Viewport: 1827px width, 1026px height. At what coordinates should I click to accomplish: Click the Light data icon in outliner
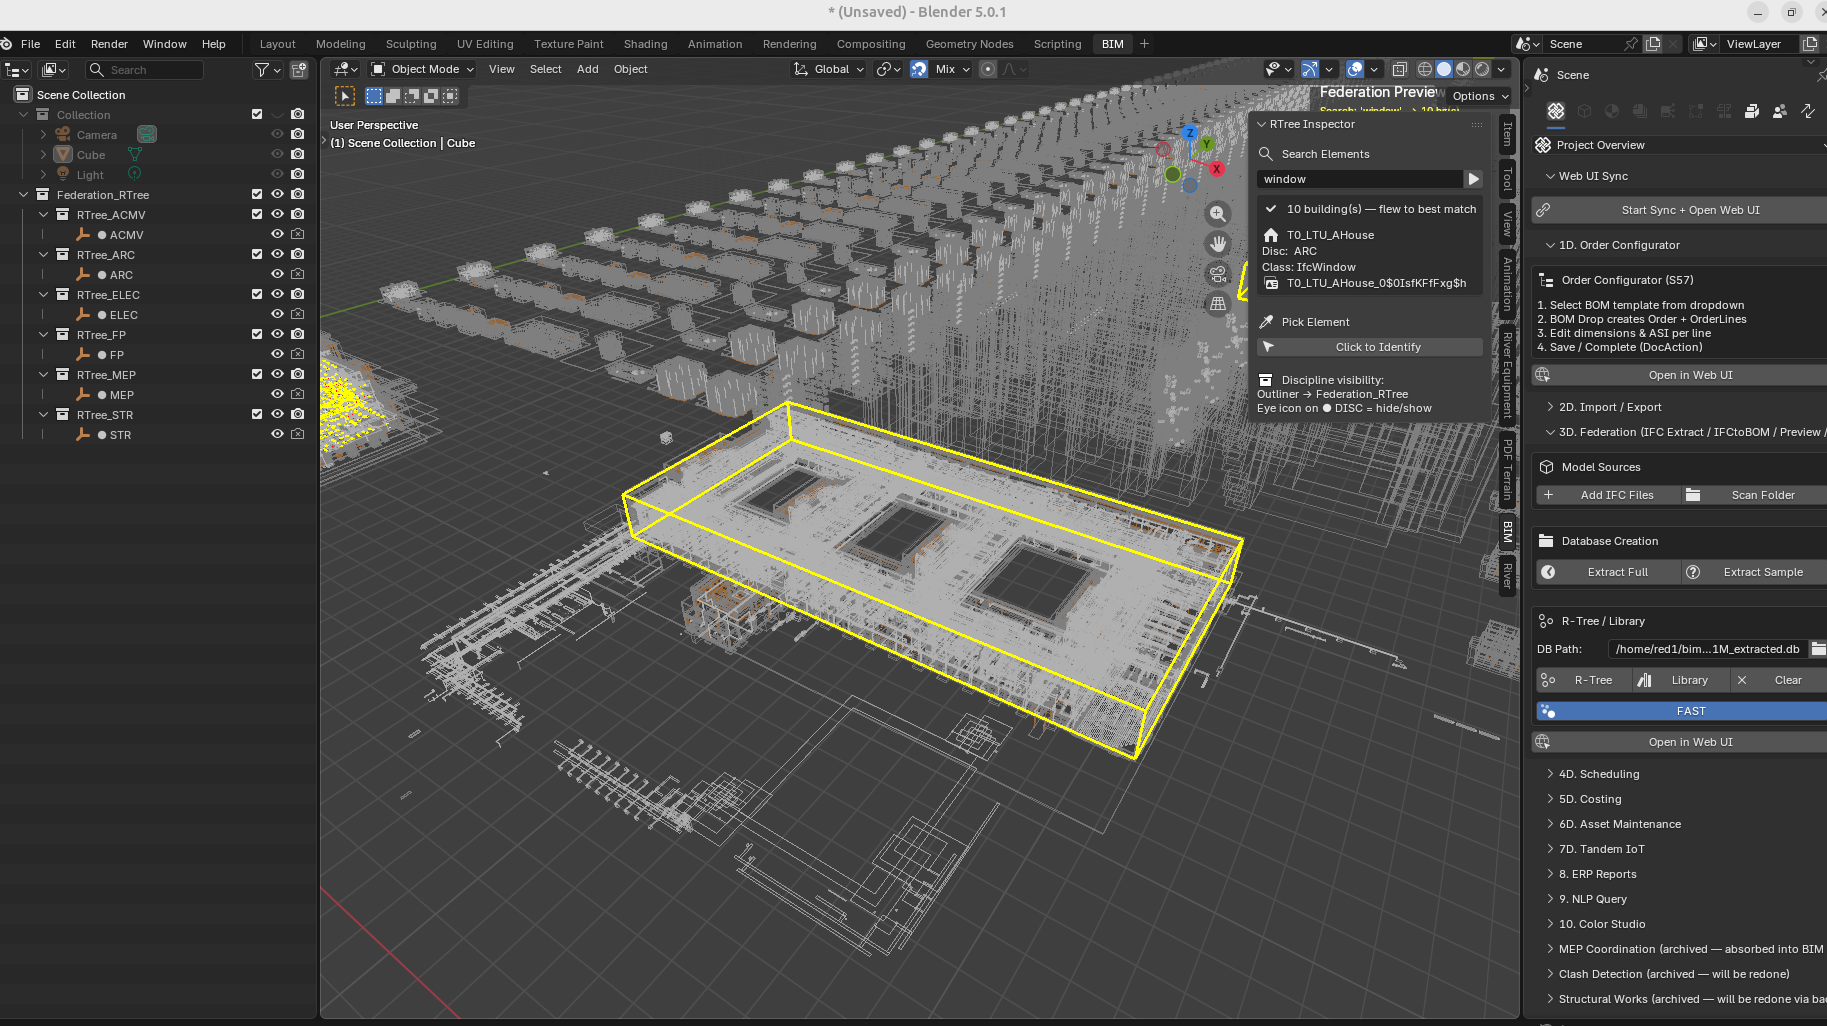[x=134, y=174]
